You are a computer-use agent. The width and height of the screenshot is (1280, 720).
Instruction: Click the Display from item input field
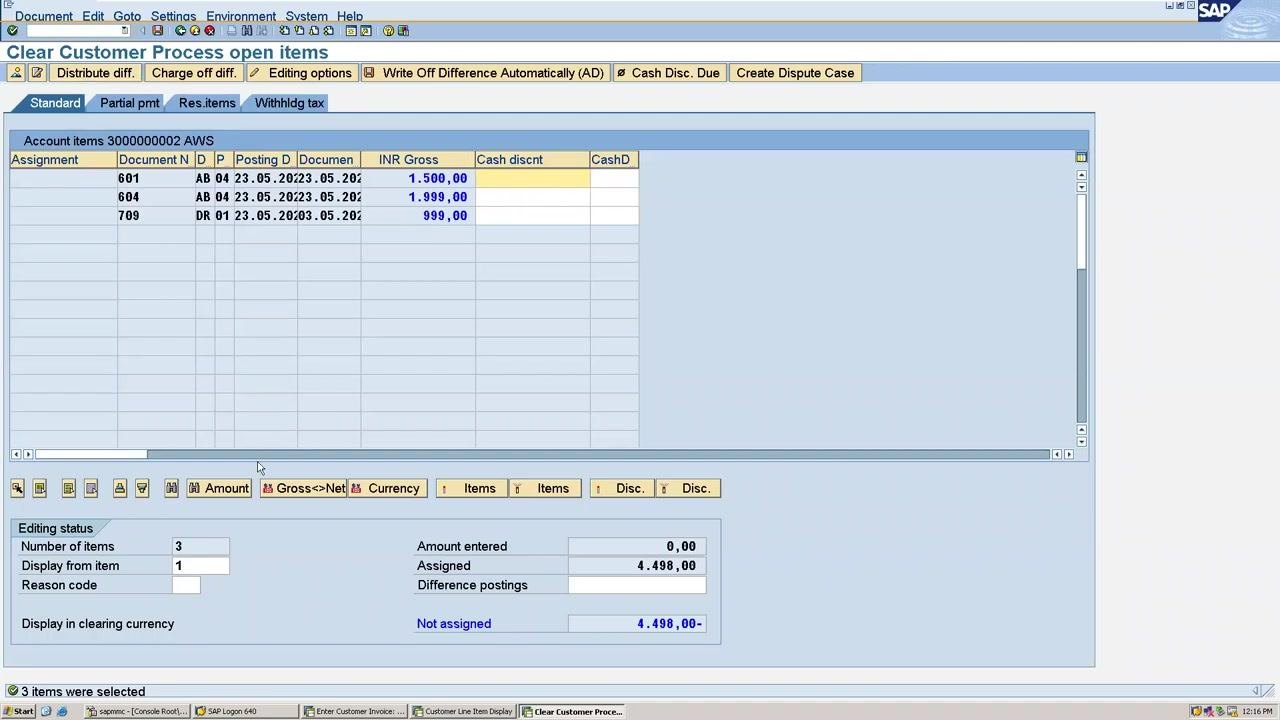[200, 566]
